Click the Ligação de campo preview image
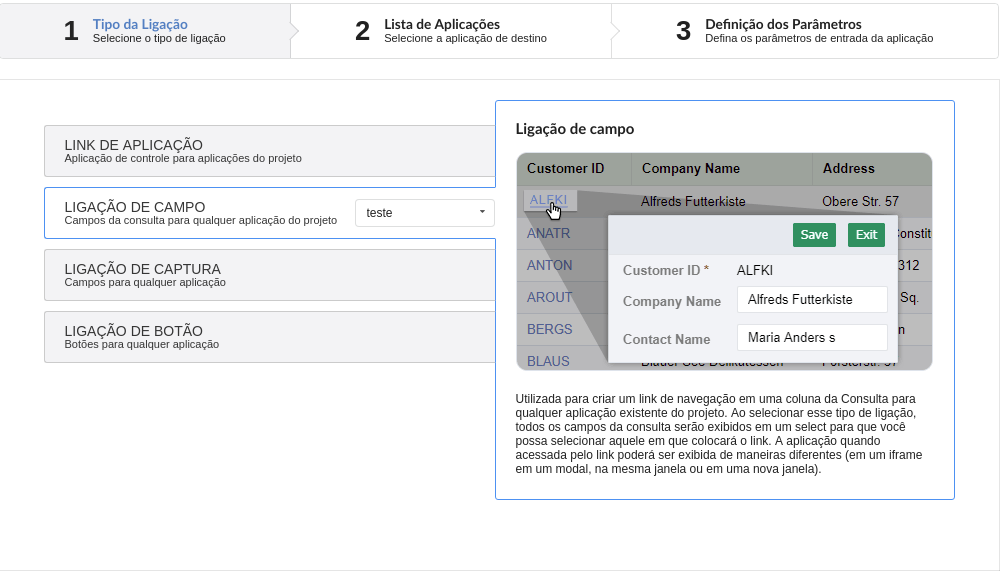The width and height of the screenshot is (1003, 574). coord(724,261)
